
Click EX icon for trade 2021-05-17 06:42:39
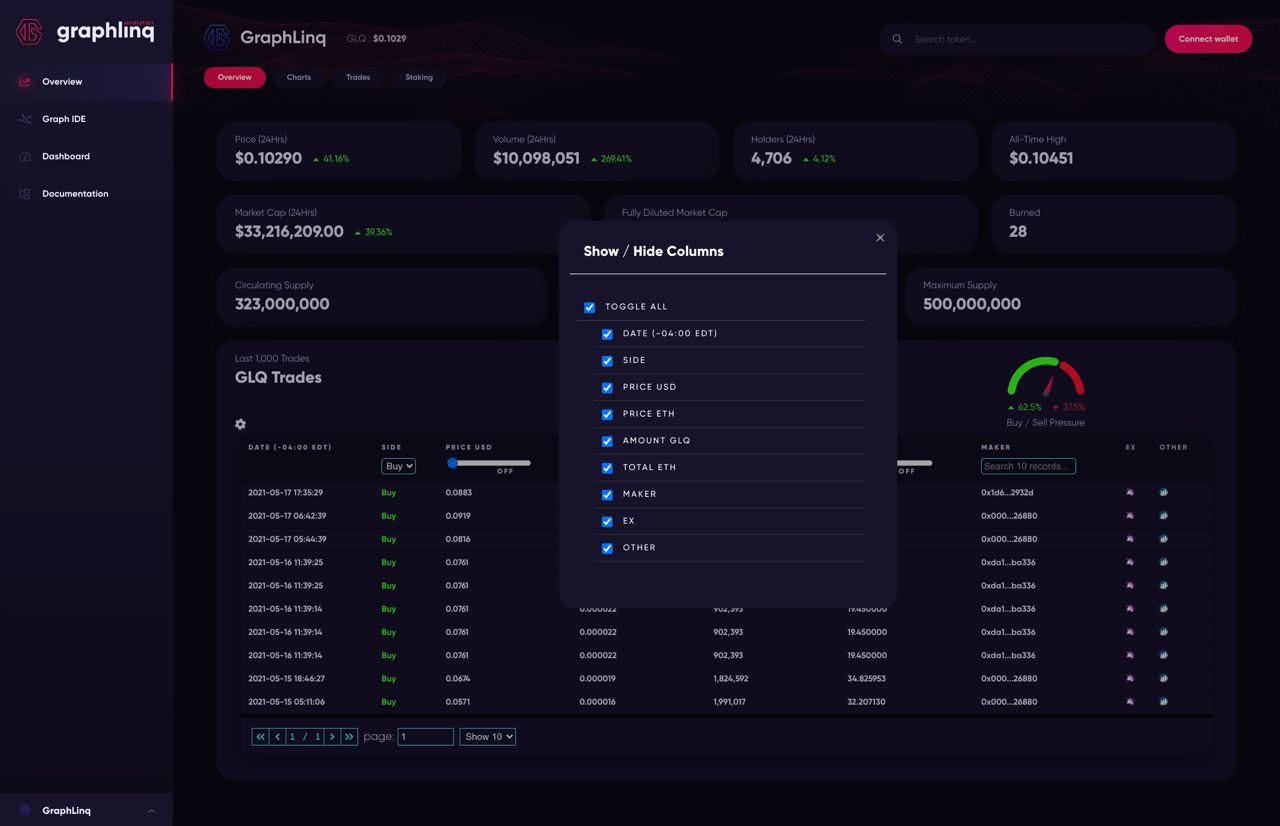click(1130, 516)
